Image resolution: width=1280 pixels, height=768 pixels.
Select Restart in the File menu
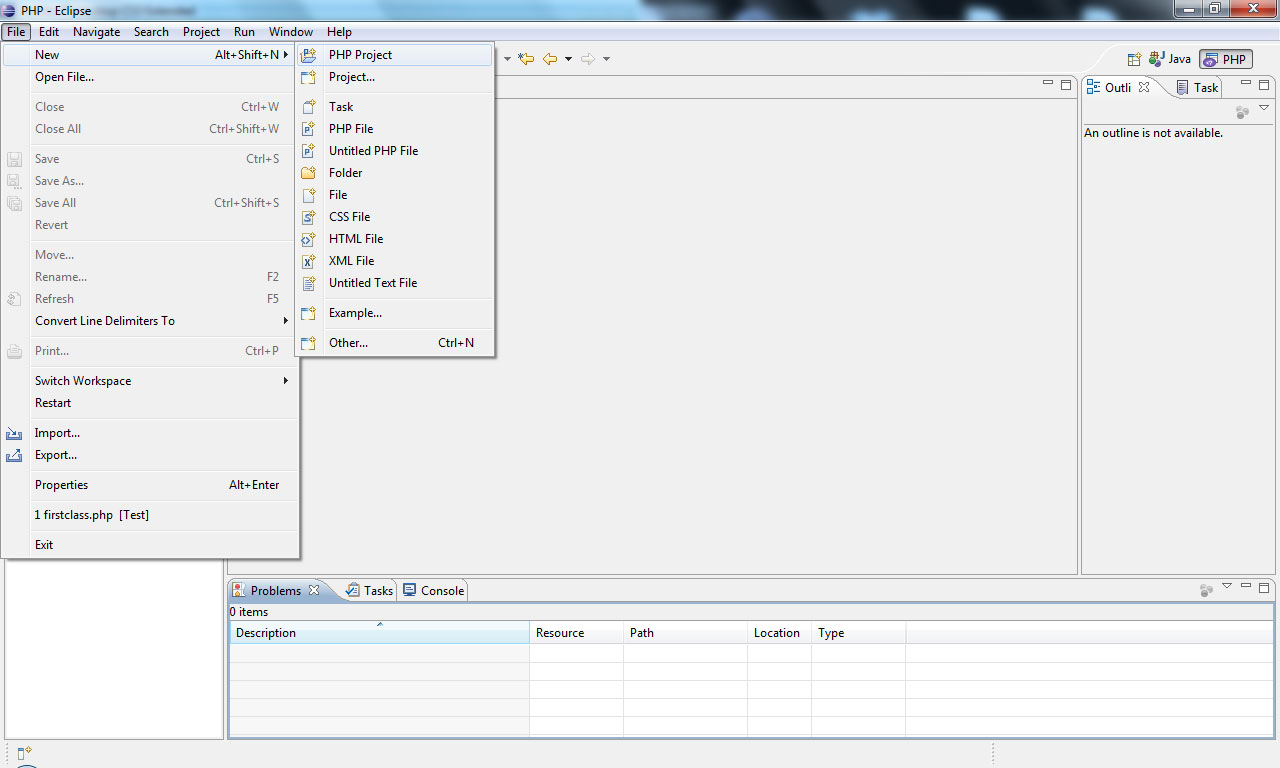(x=151, y=403)
